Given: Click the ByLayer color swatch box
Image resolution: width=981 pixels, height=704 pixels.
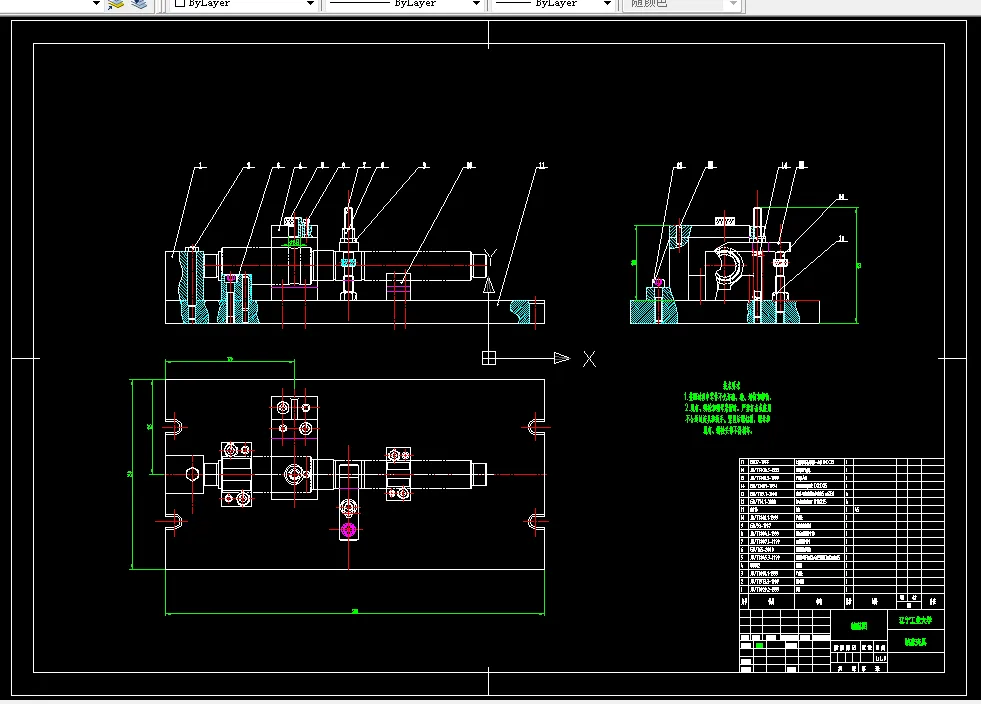Looking at the screenshot, I should point(180,3).
